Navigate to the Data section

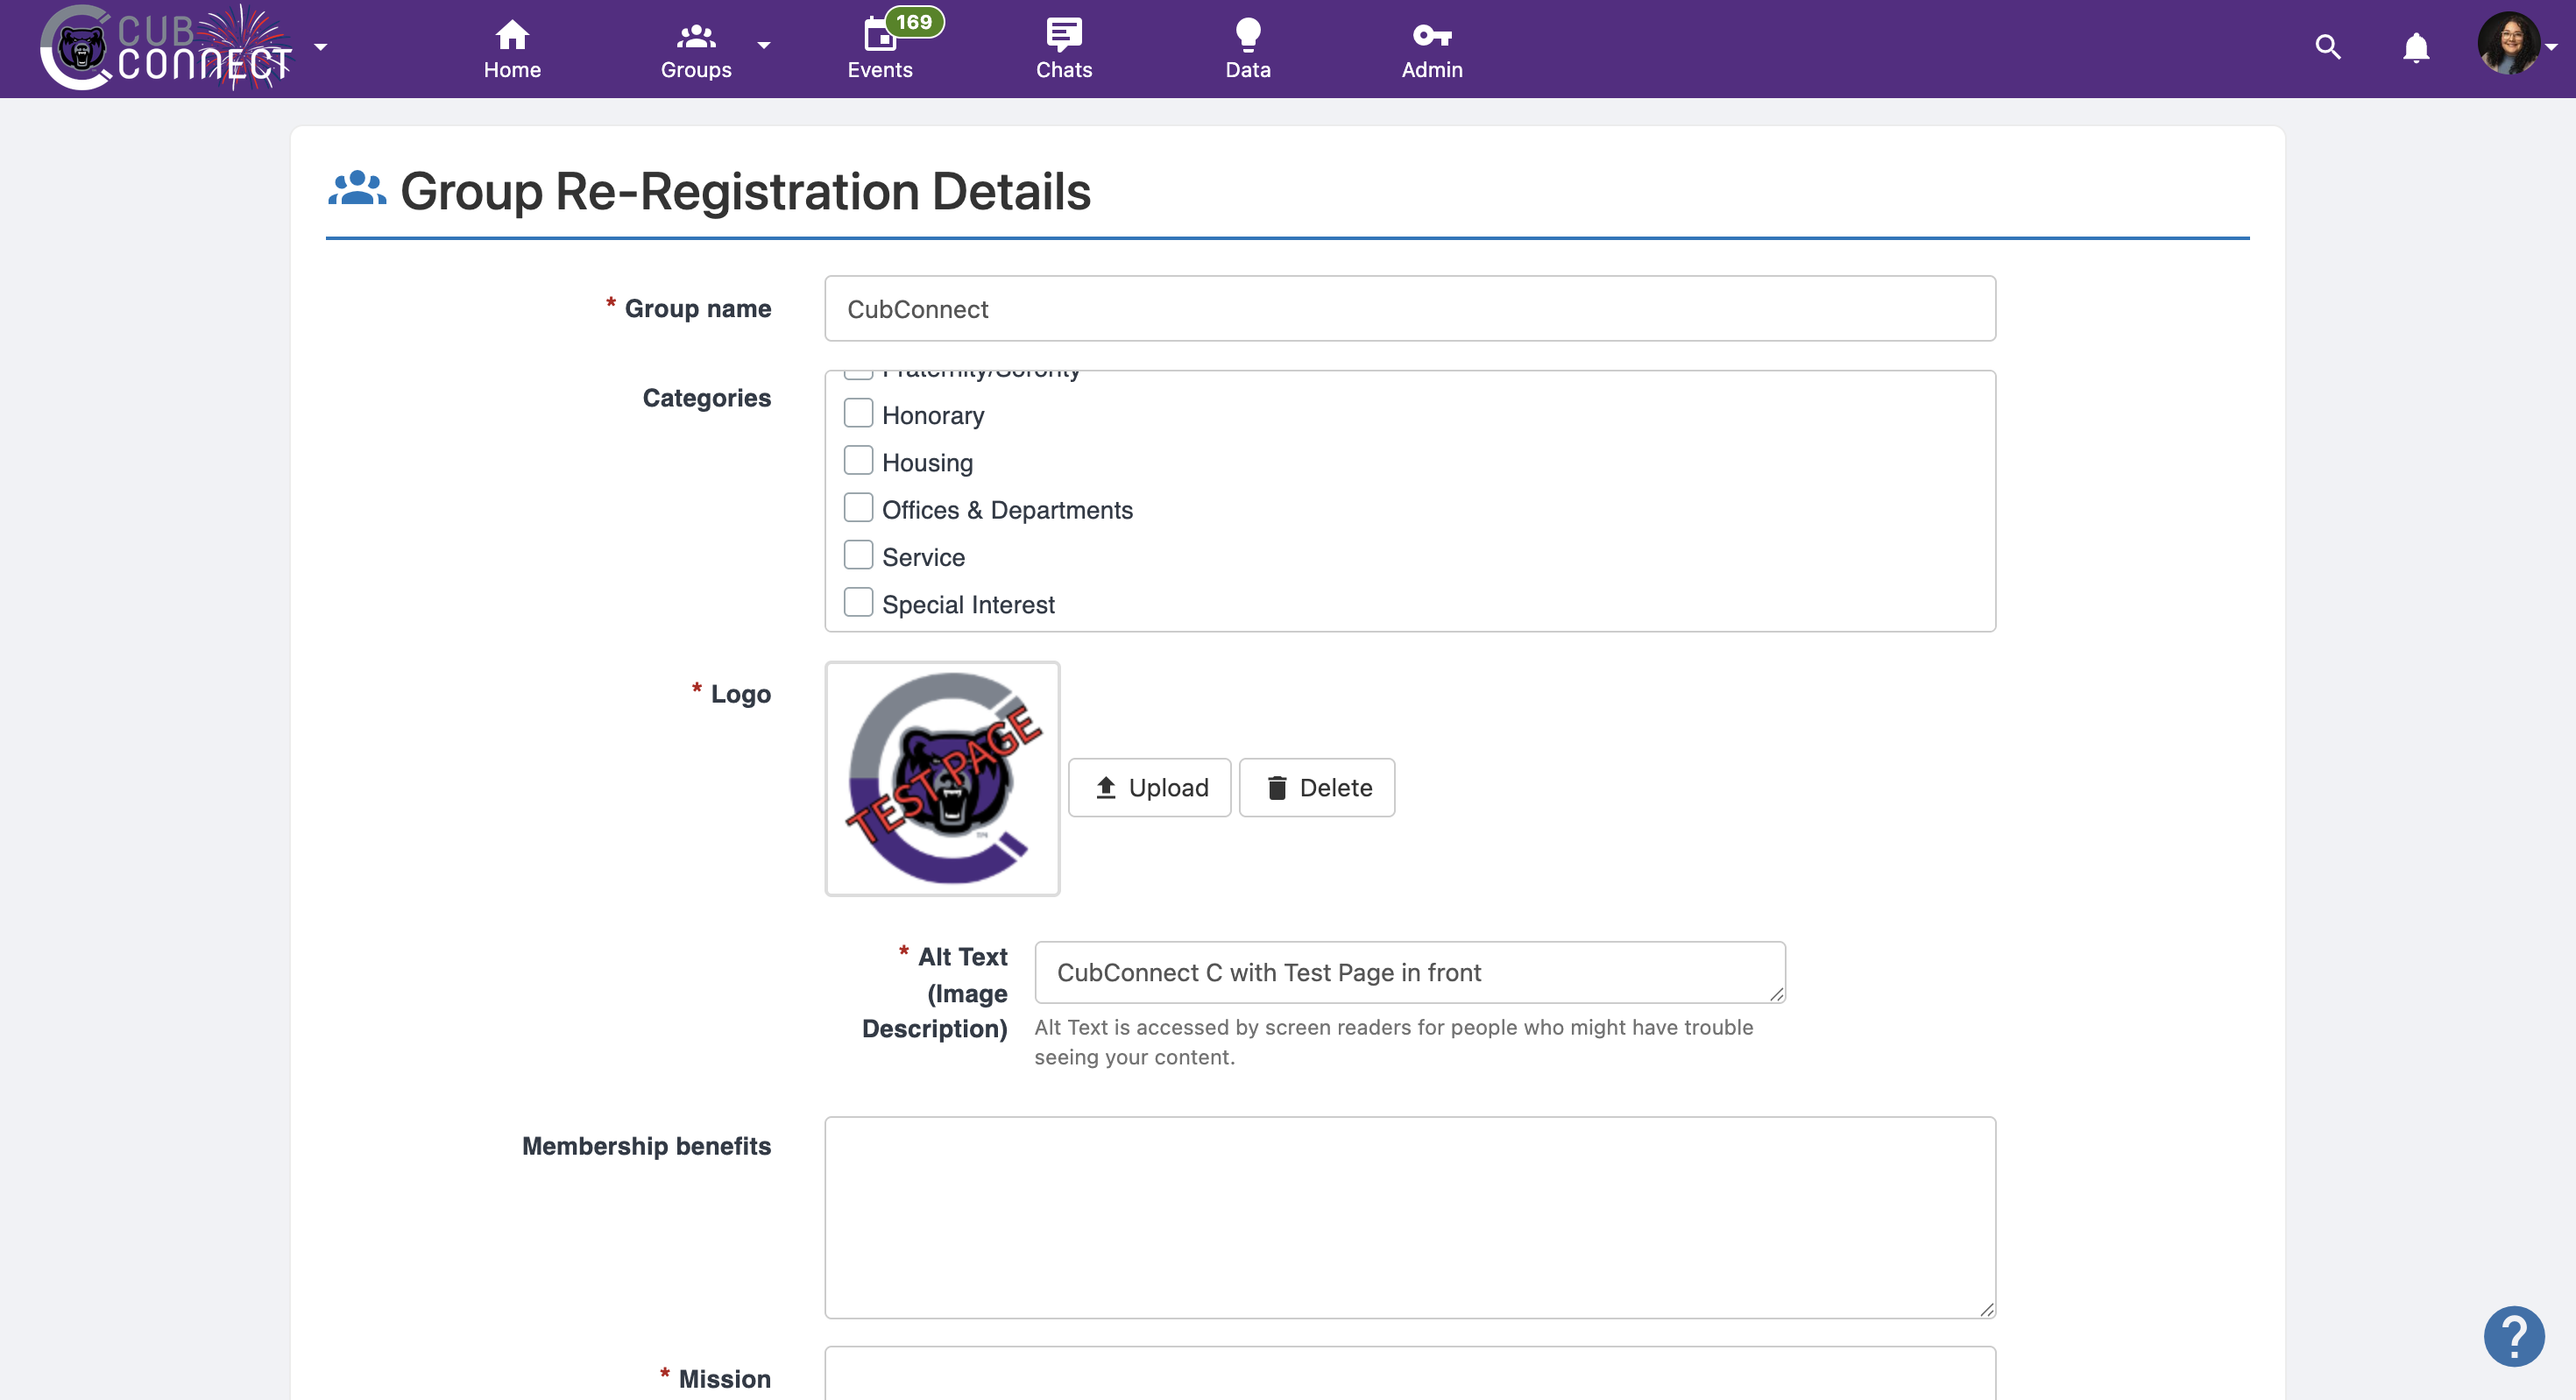pos(1248,49)
